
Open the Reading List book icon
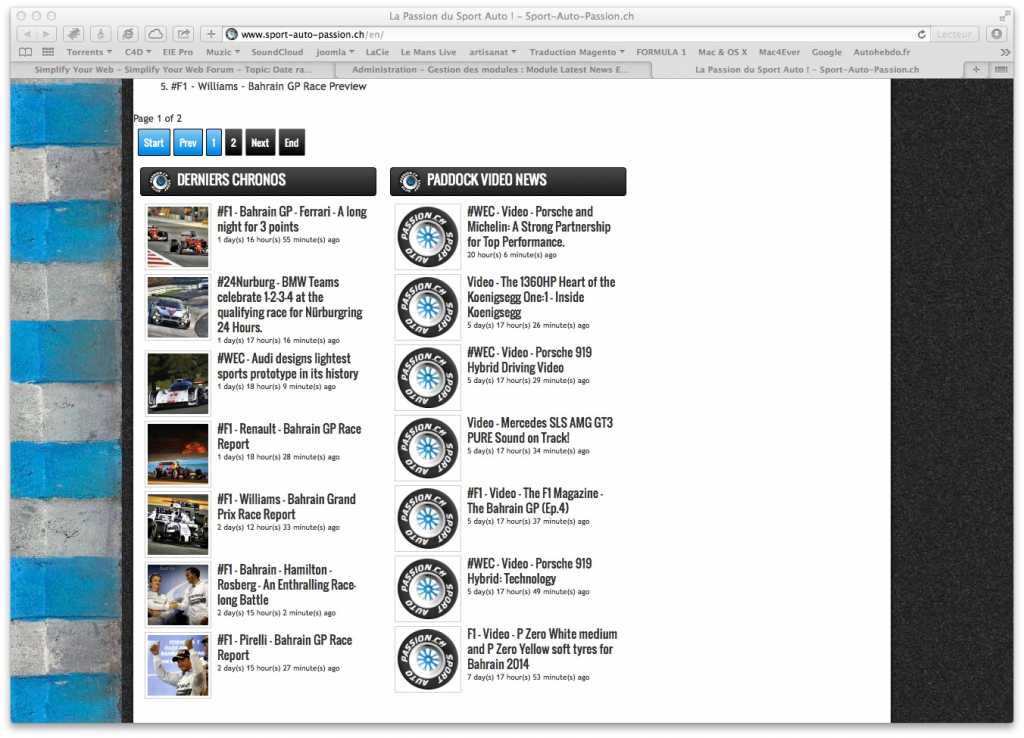click(25, 52)
